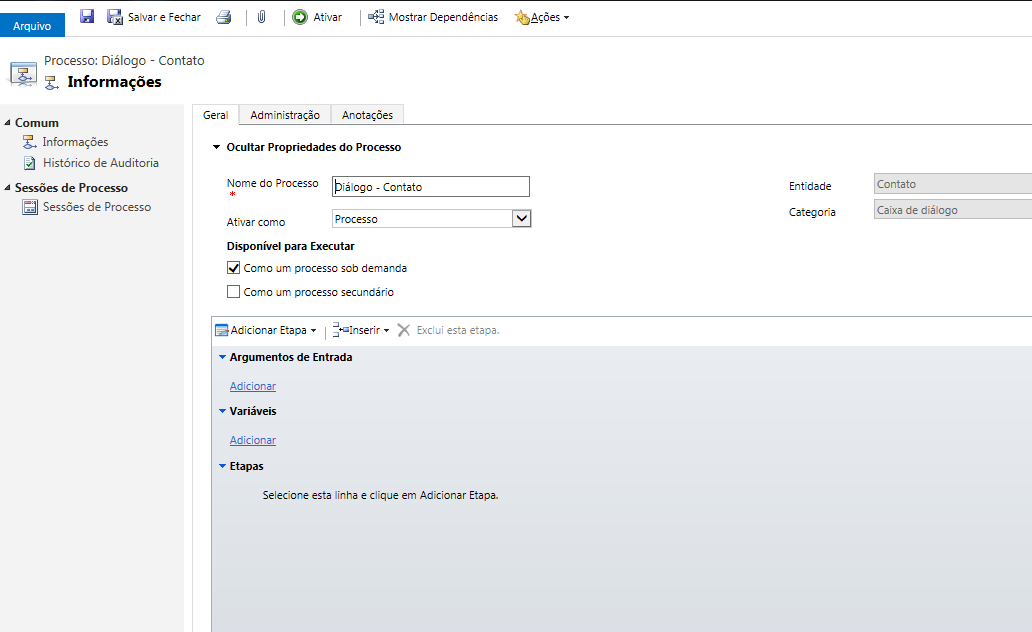This screenshot has width=1032, height=632.
Task: Open the Ativar como dropdown
Action: pos(520,219)
